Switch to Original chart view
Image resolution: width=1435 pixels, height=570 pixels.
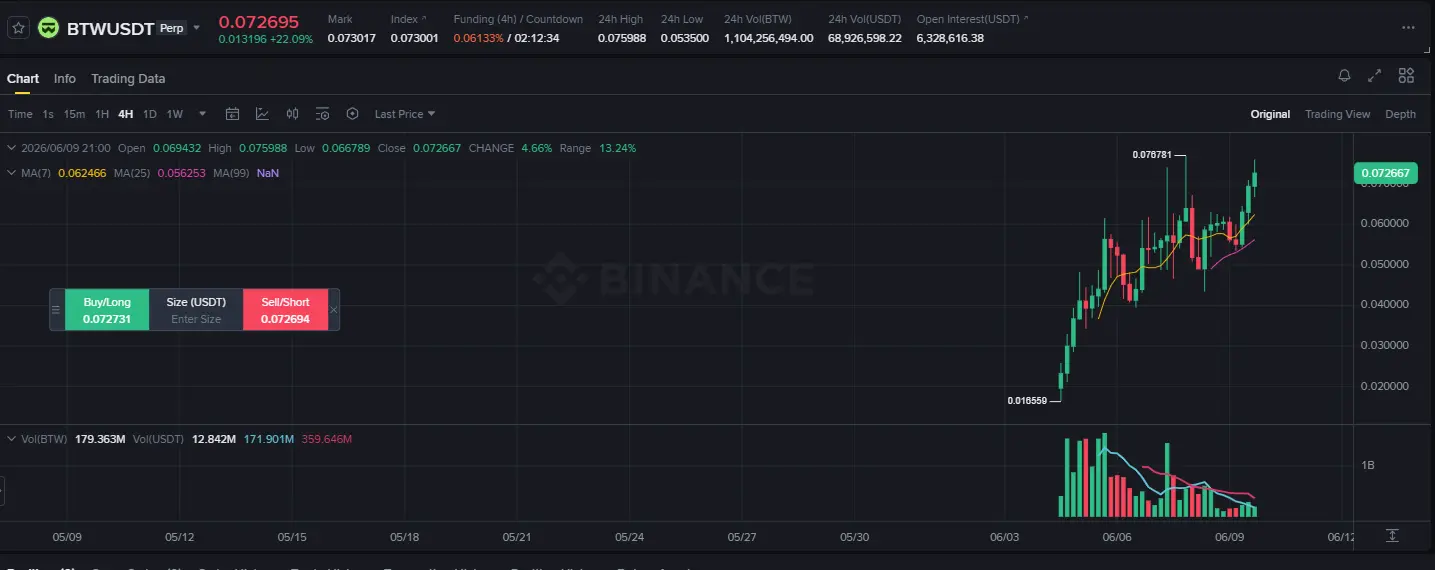1270,114
